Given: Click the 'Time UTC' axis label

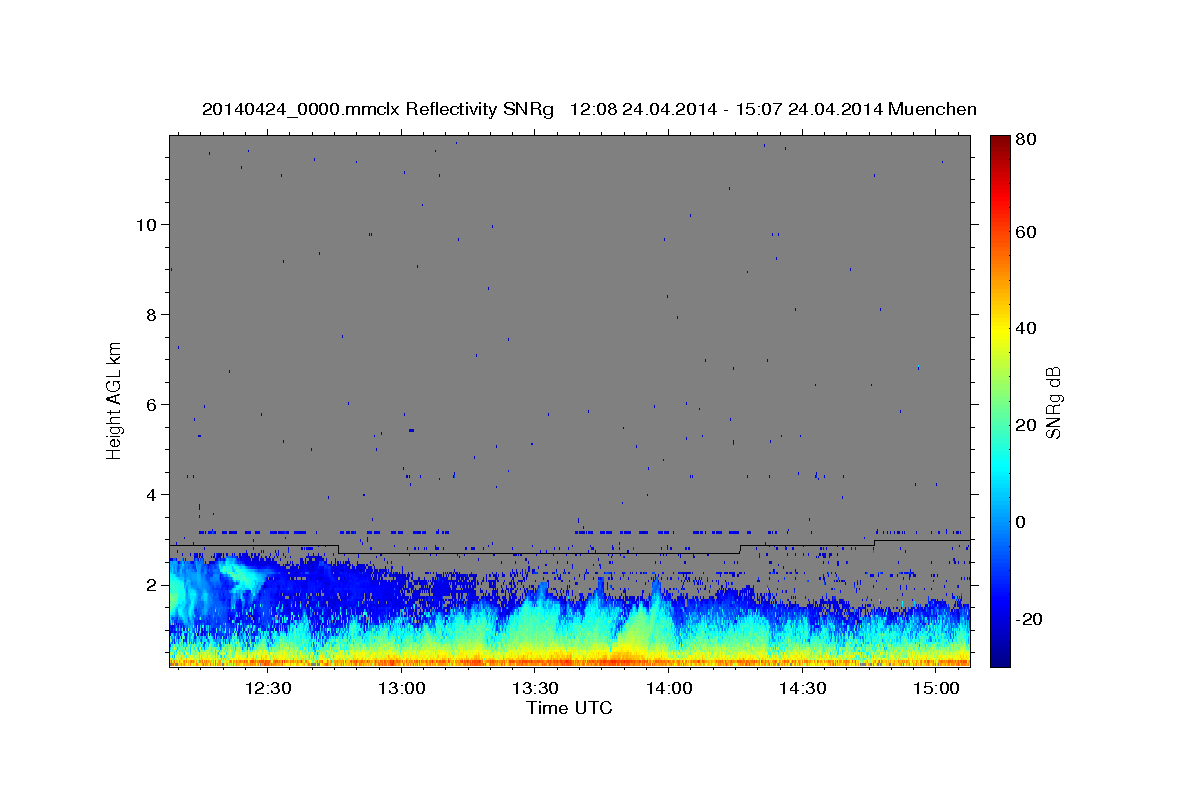Looking at the screenshot, I should [569, 708].
